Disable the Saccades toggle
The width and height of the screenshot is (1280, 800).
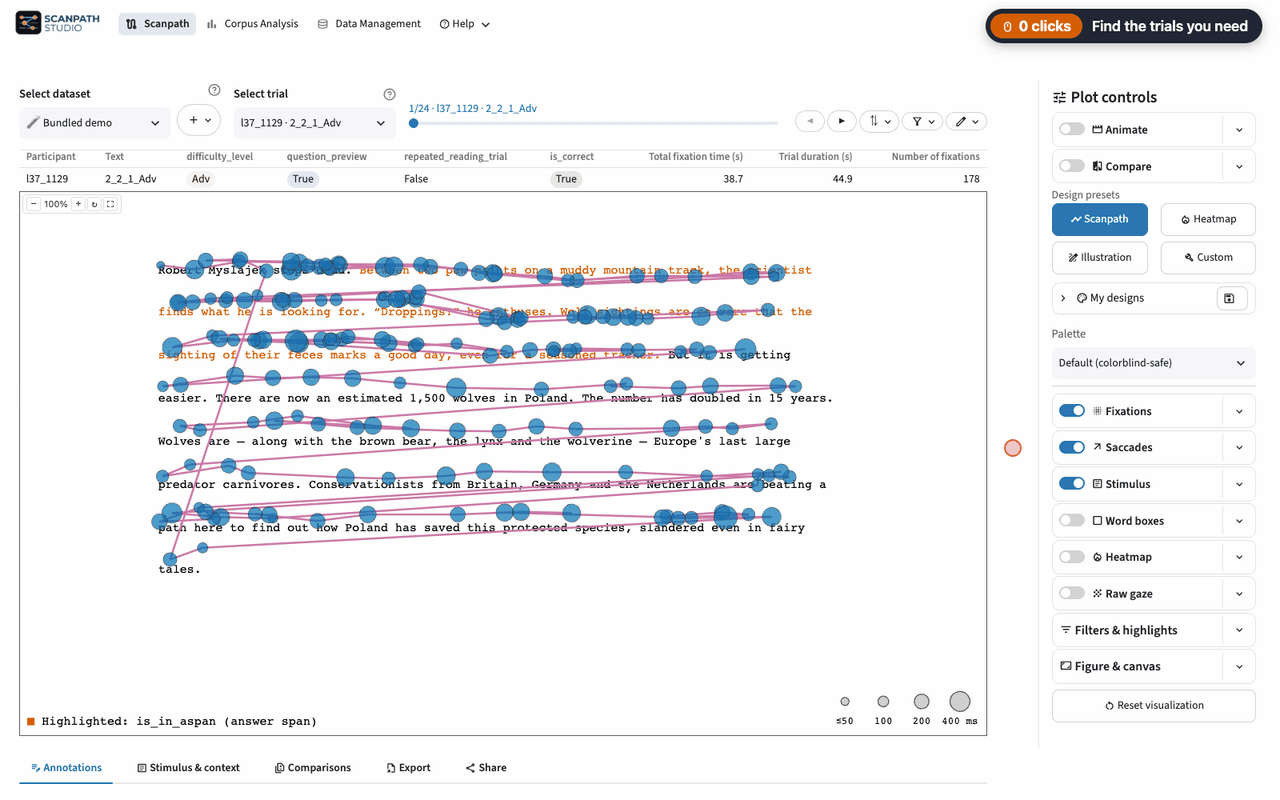pos(1072,447)
